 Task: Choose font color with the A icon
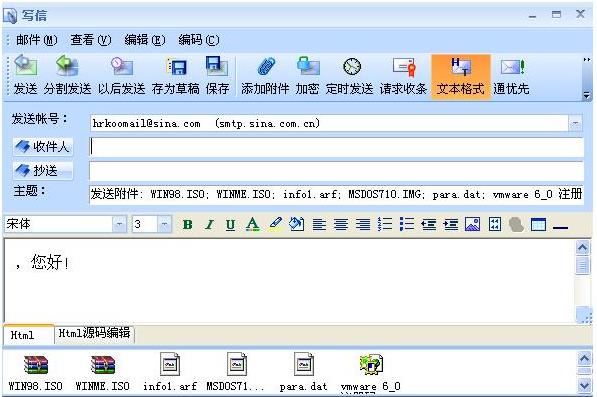252,225
